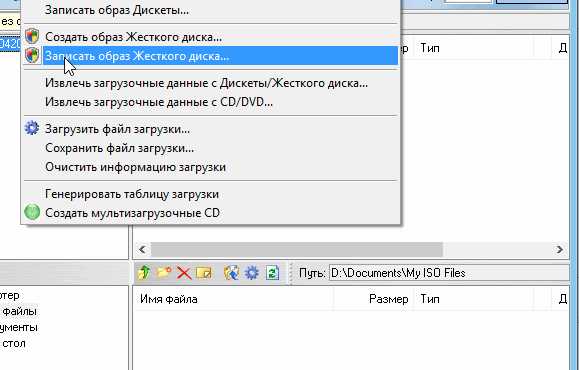Select 'Записать образ Дискеты...' menu entry
Screen dimensions: 579x370
[x=210, y=10]
